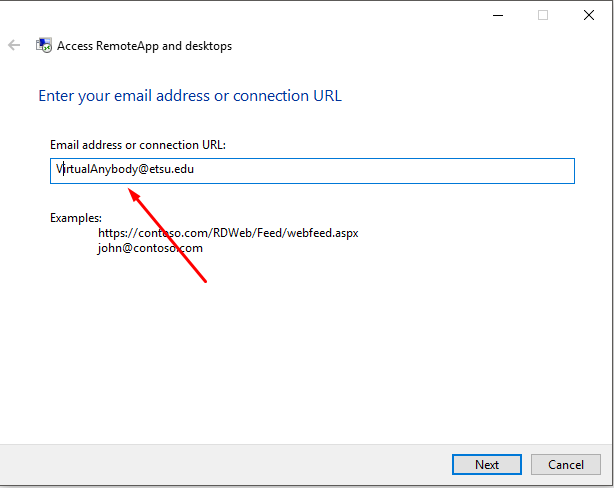Click the back arrow in the wizard header
This screenshot has width=614, height=488.
(x=14, y=45)
